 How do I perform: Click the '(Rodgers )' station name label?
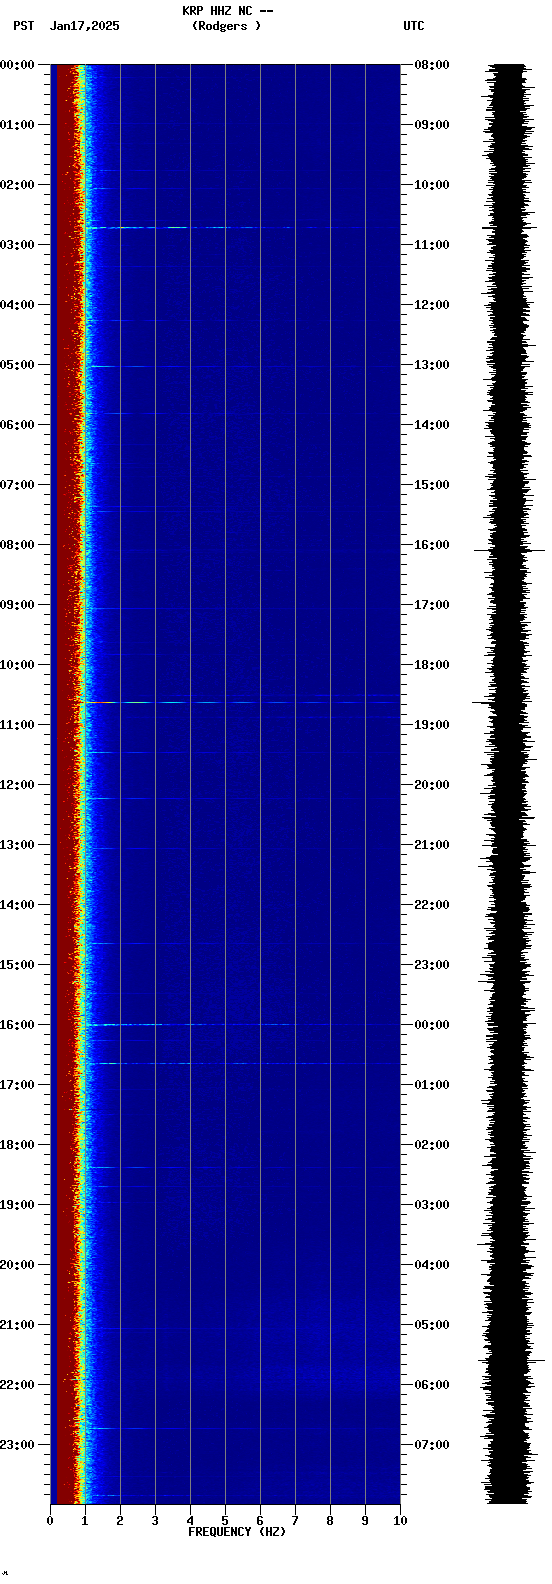(227, 26)
